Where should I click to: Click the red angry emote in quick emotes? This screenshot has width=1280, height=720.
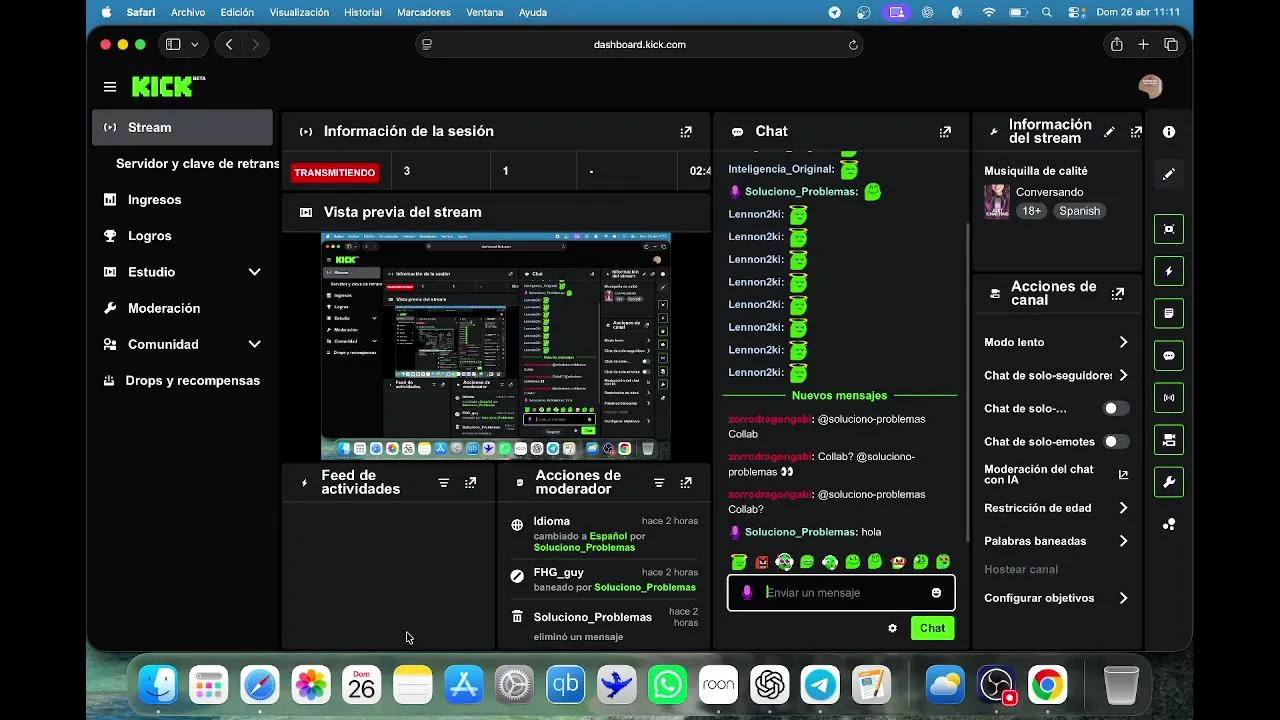coord(762,562)
